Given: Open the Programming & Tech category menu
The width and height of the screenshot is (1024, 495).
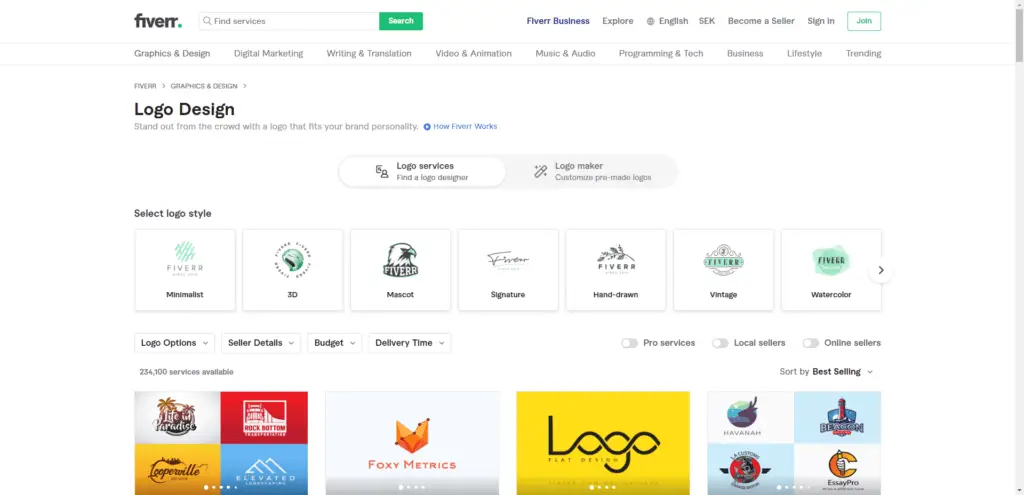Looking at the screenshot, I should (661, 54).
